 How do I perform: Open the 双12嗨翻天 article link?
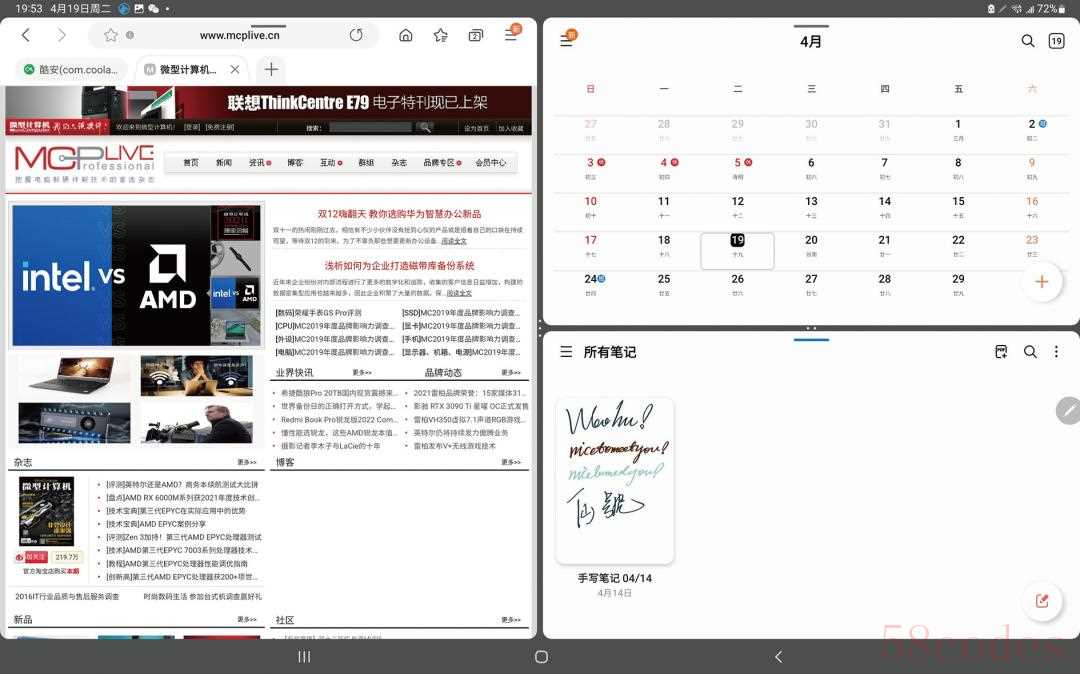pyautogui.click(x=399, y=213)
